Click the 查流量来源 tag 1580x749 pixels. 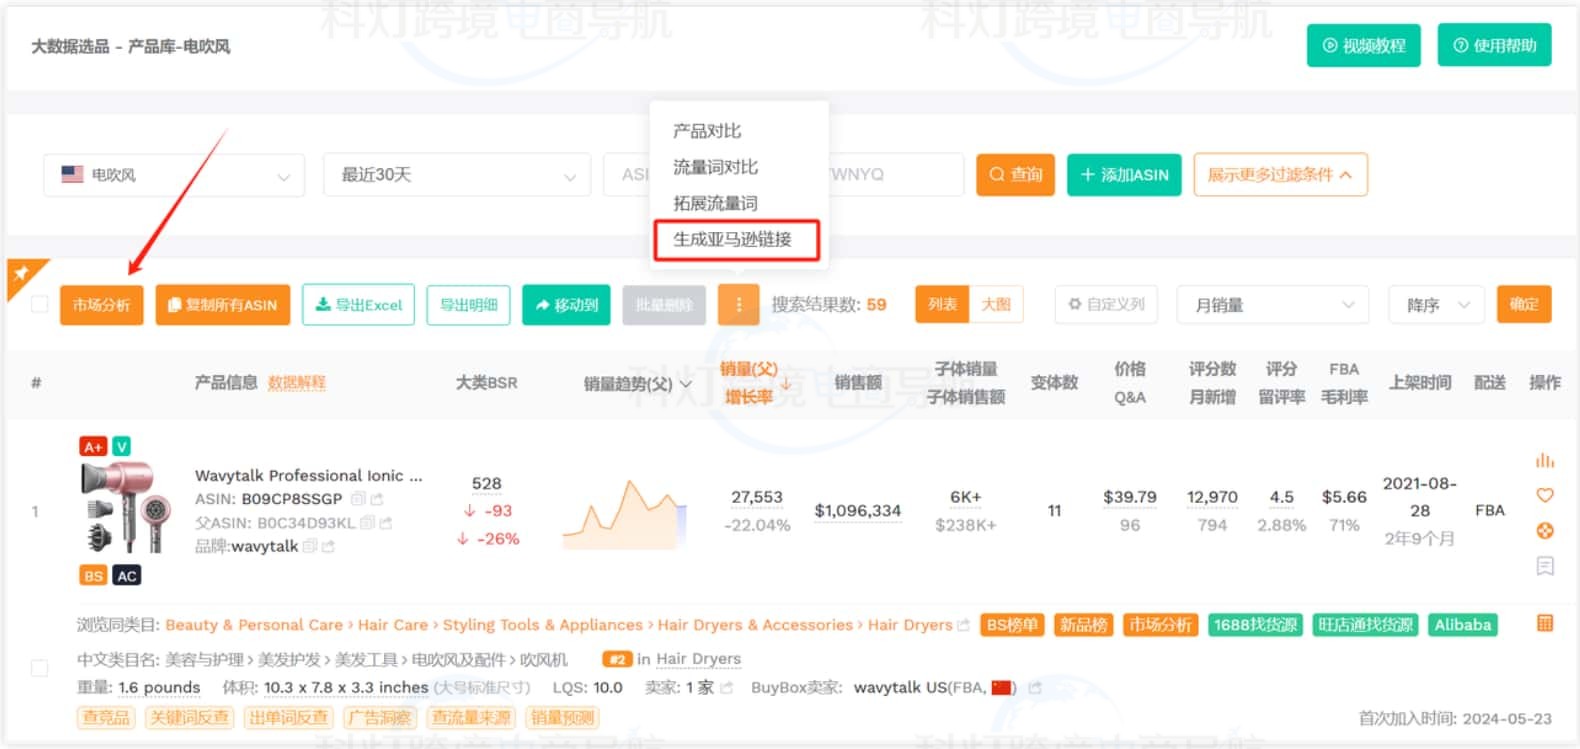471,717
